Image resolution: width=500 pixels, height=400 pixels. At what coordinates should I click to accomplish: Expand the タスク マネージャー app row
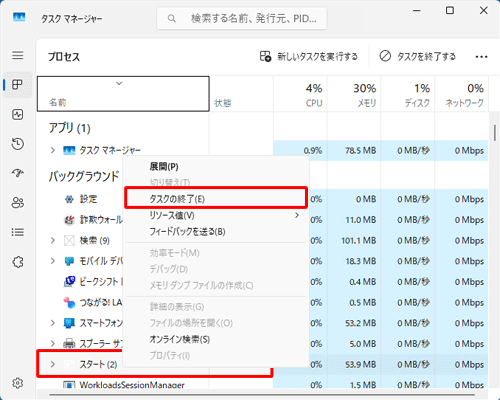[52, 150]
